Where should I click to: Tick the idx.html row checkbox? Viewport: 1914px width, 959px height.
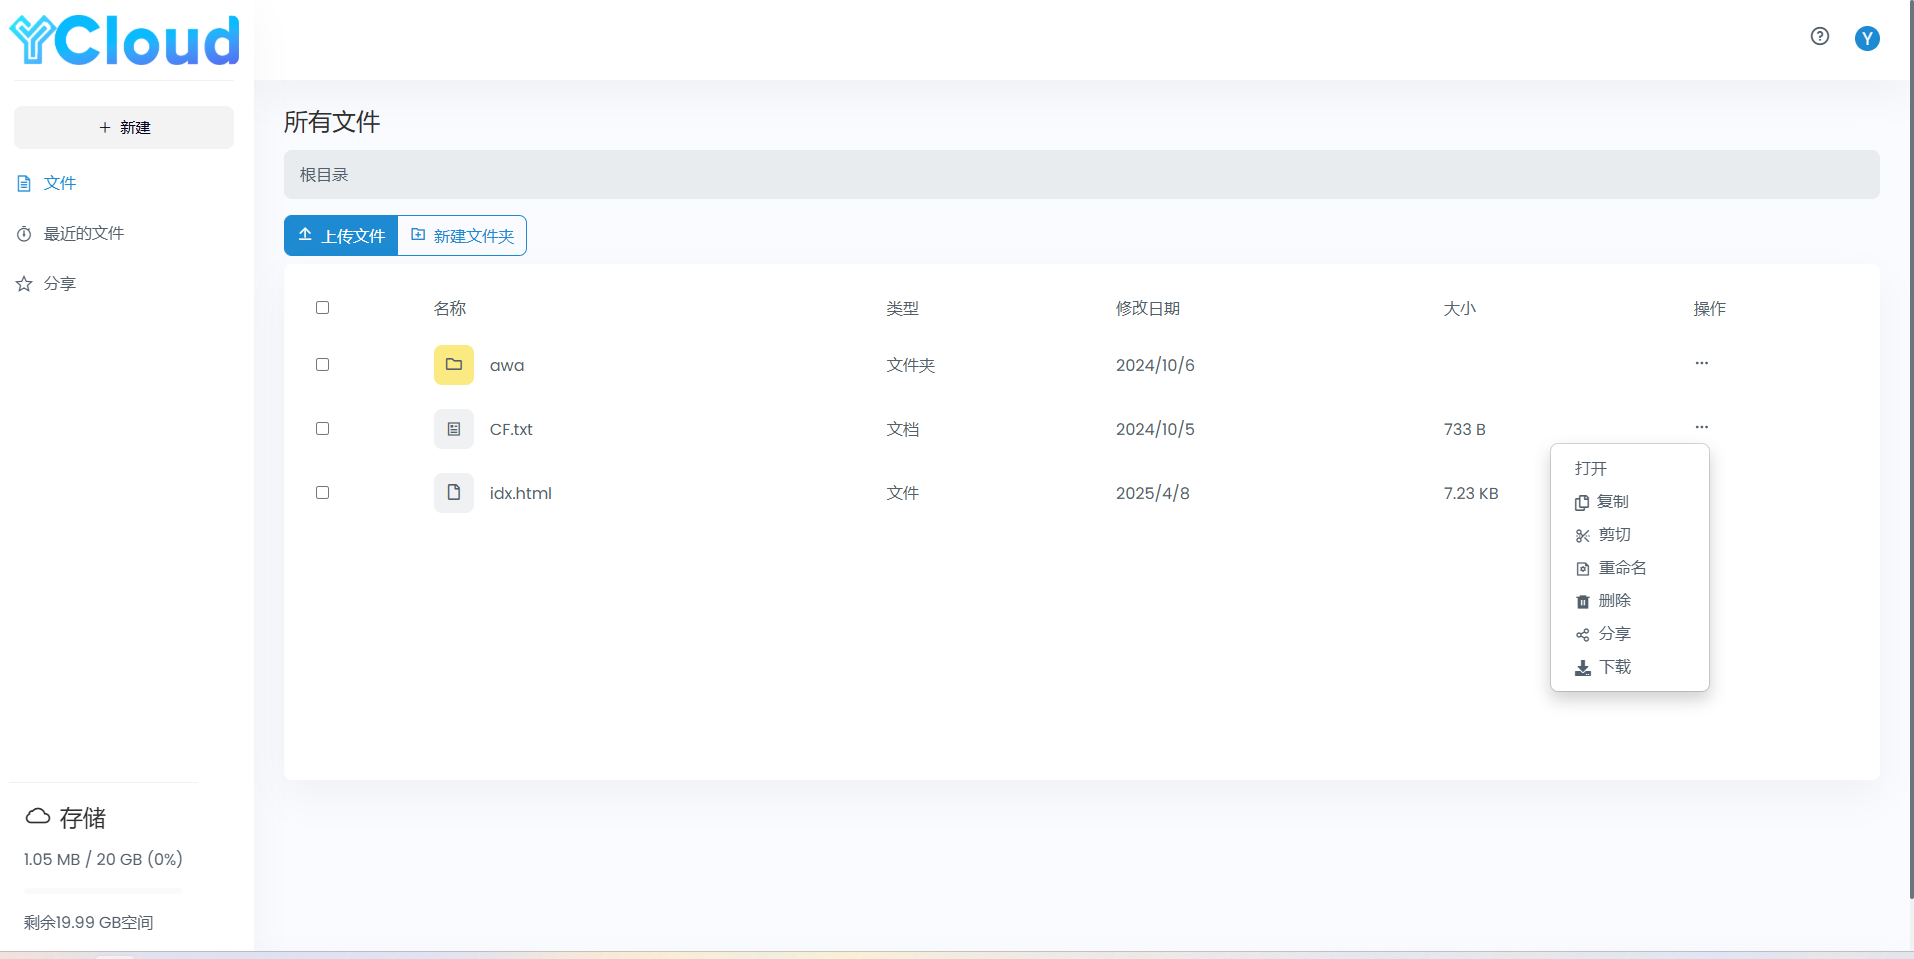coord(322,493)
